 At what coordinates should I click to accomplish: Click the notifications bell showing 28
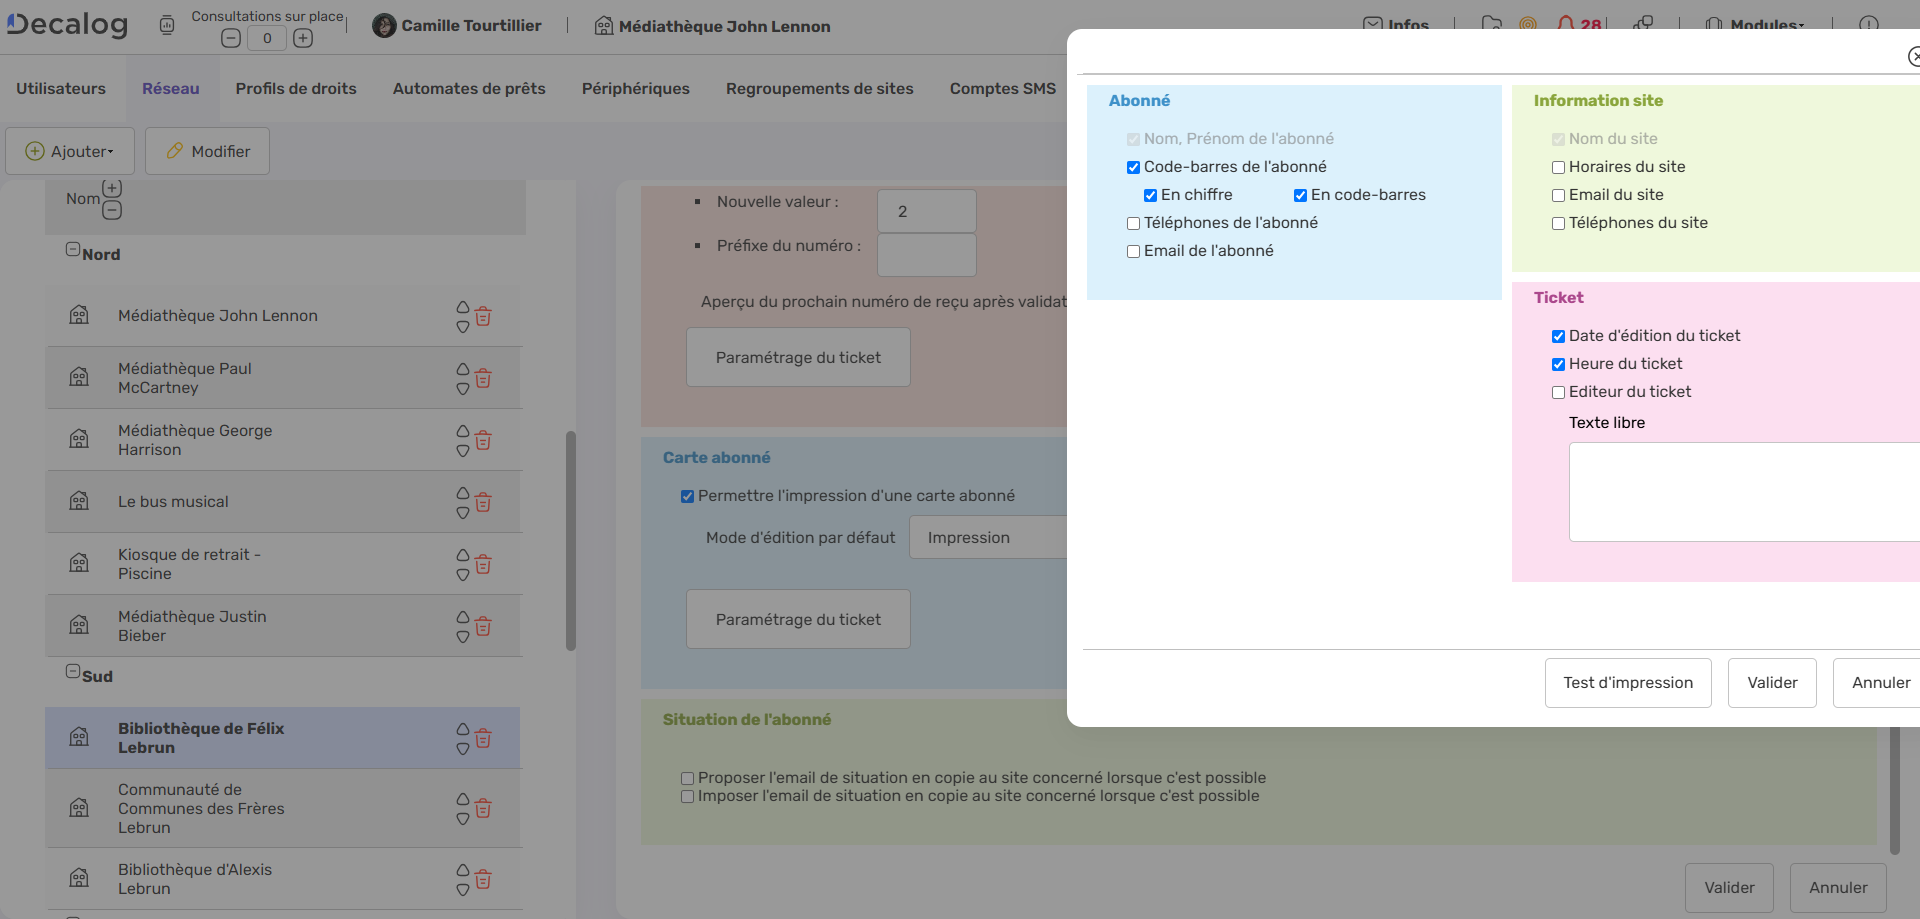pos(1567,24)
